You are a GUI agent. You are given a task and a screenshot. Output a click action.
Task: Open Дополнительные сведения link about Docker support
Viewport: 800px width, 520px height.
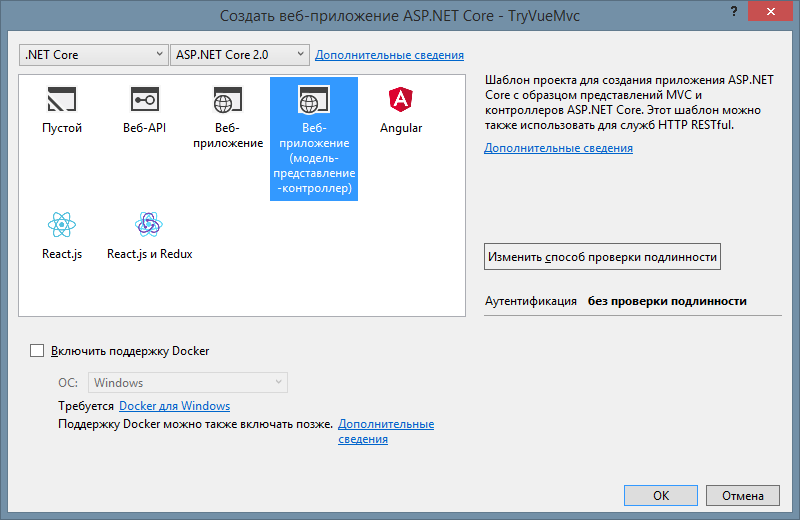click(386, 431)
